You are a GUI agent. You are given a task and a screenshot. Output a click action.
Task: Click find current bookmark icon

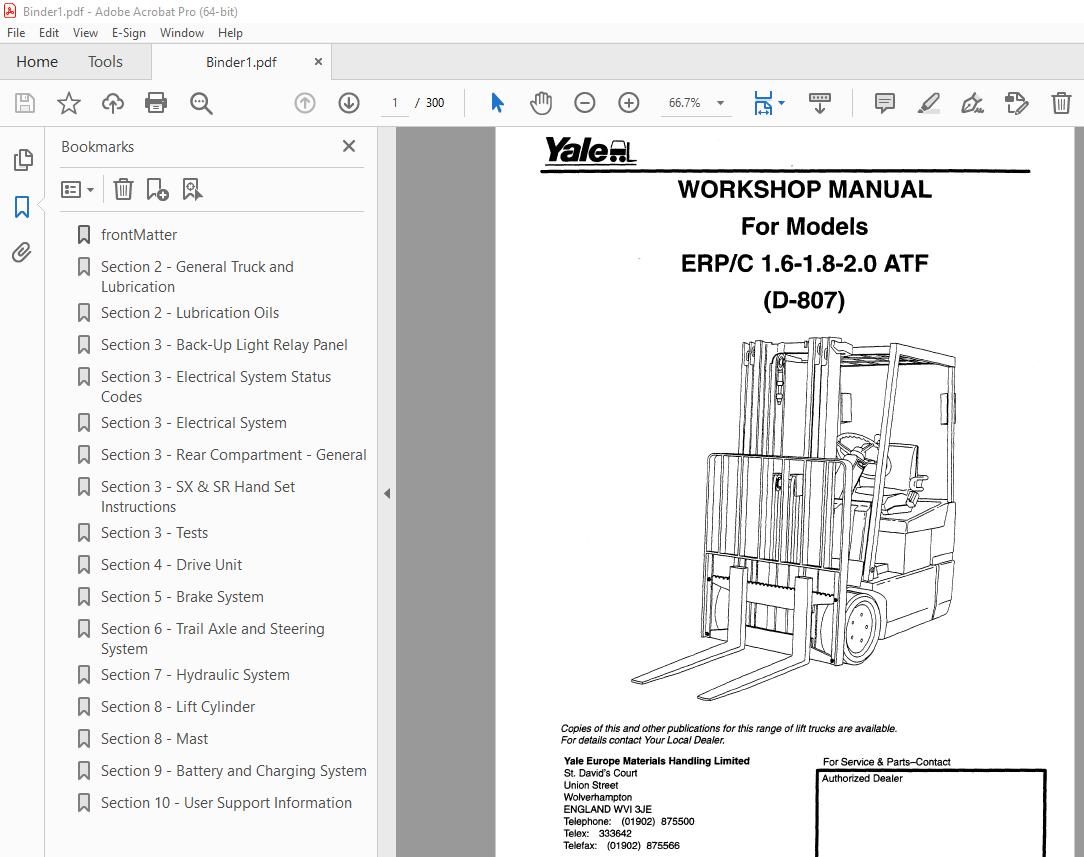pos(191,189)
